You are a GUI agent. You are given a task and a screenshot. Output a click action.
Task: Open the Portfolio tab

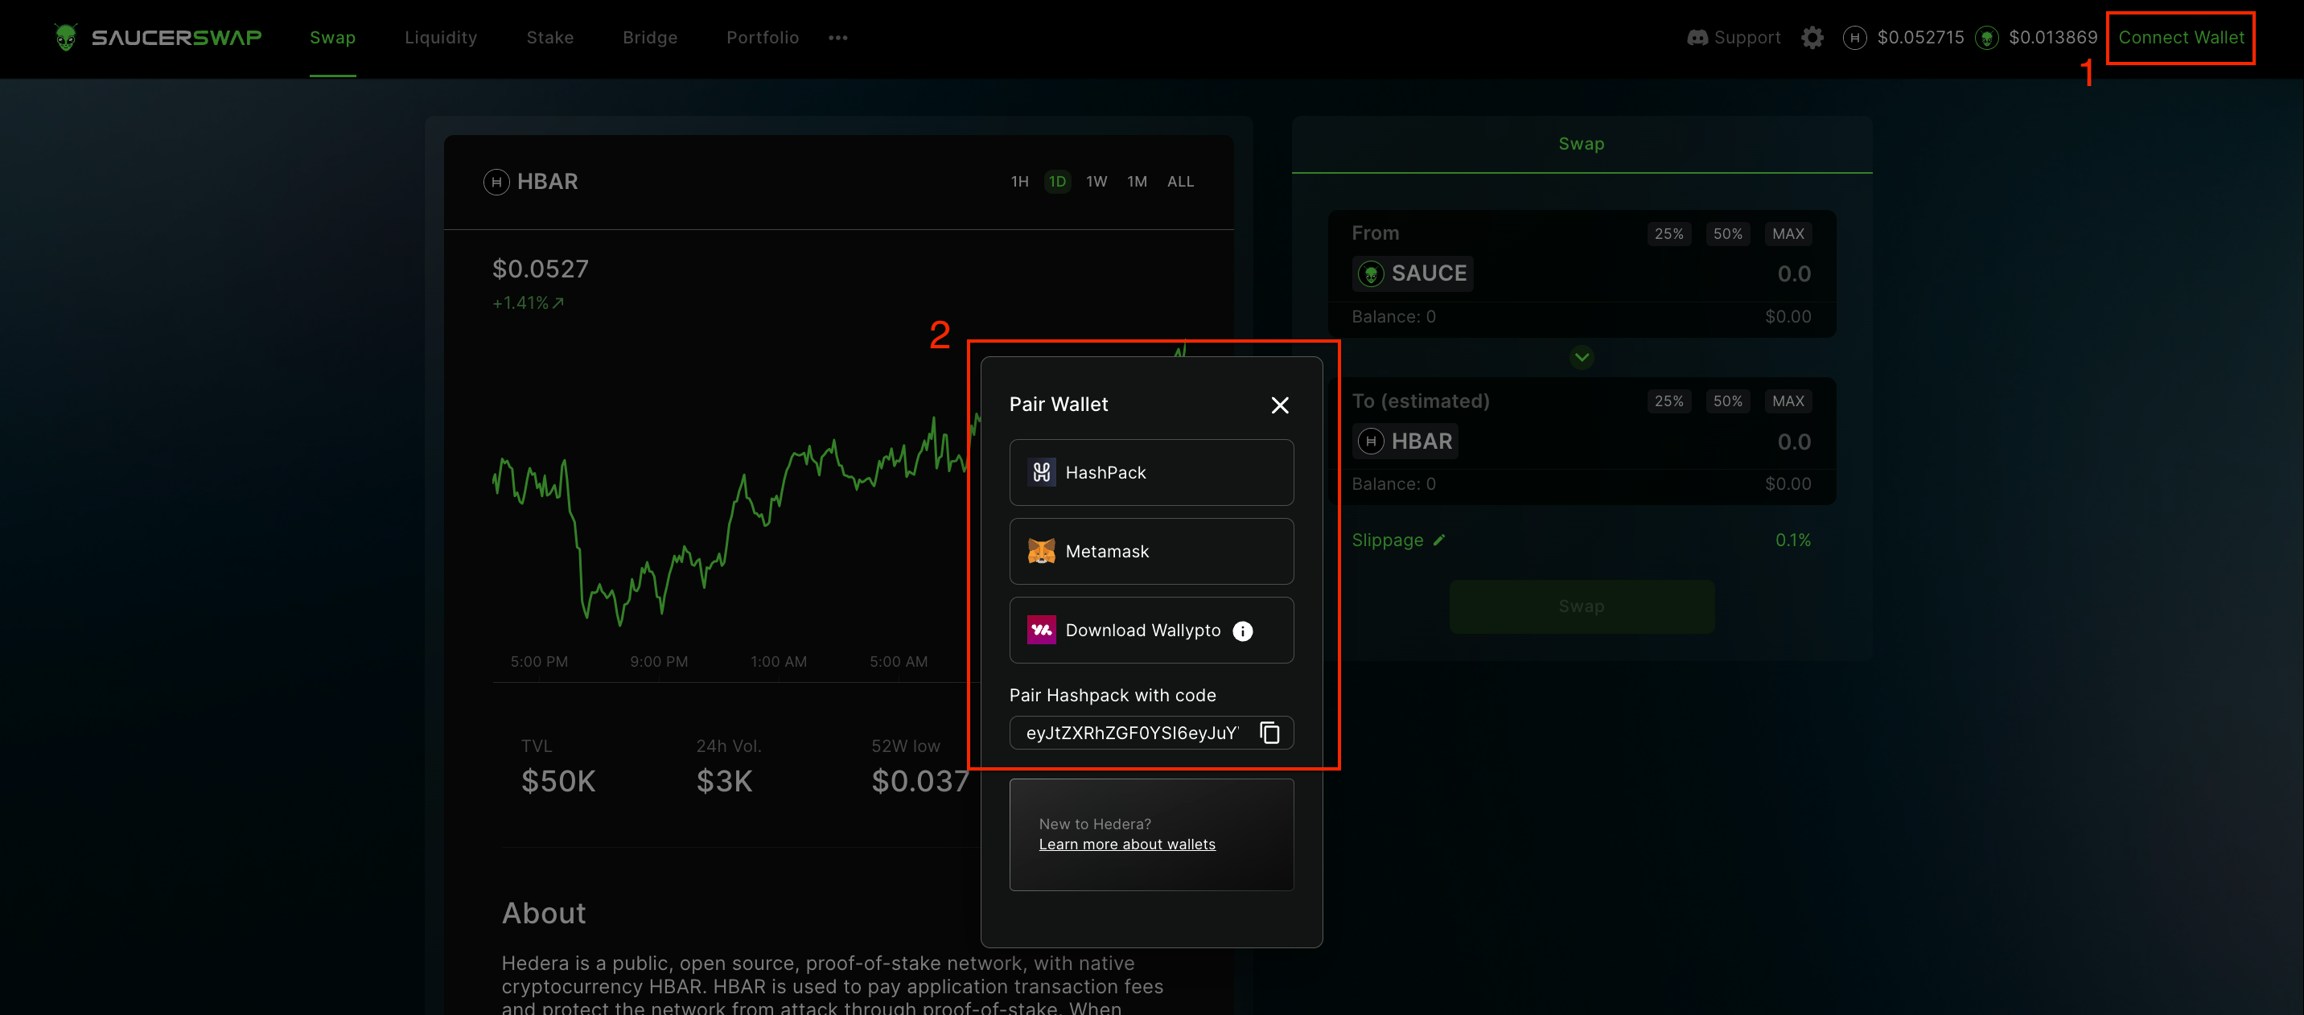[763, 37]
